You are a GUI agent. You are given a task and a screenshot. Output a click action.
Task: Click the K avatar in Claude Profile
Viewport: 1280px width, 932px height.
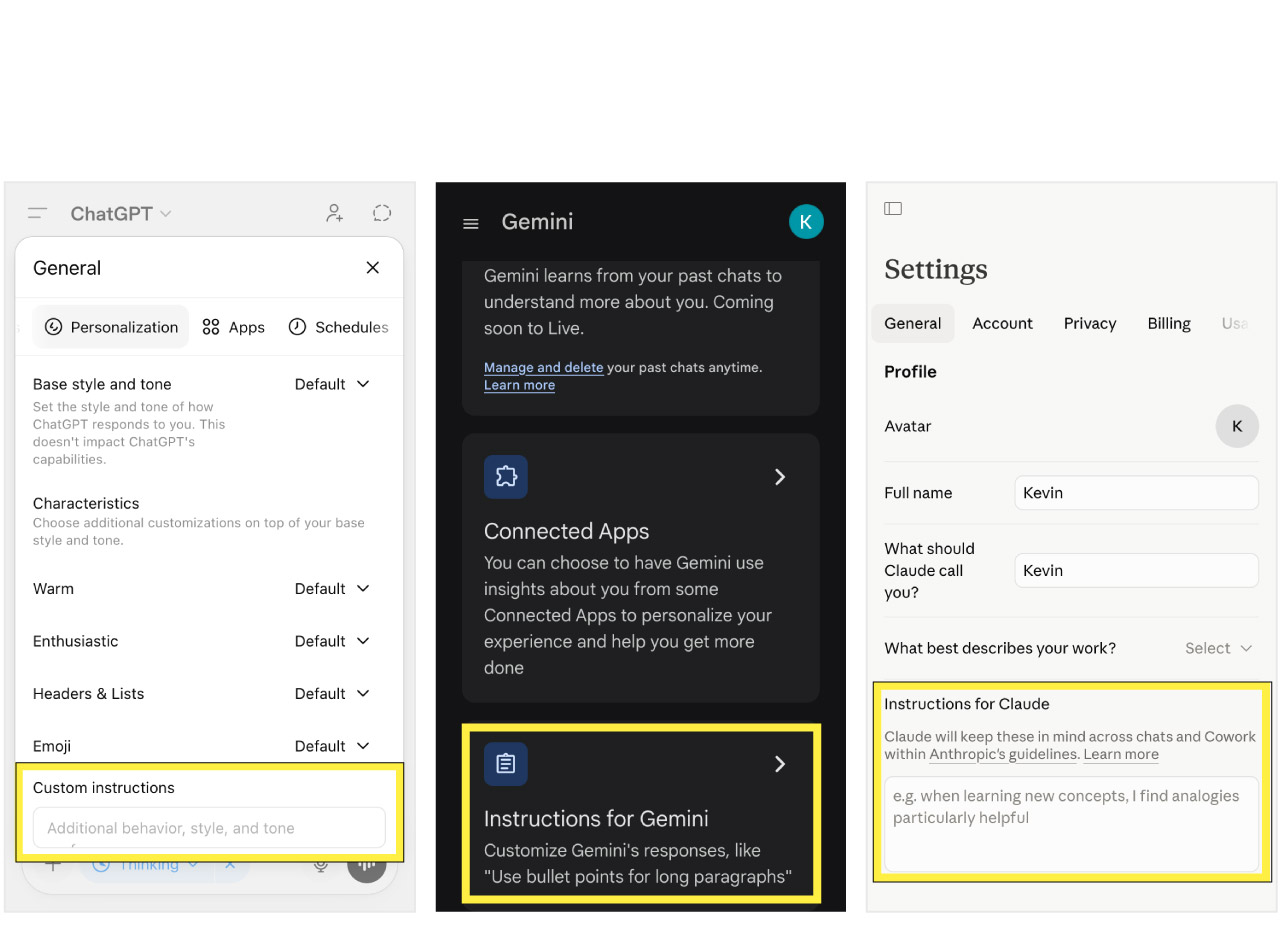1237,426
